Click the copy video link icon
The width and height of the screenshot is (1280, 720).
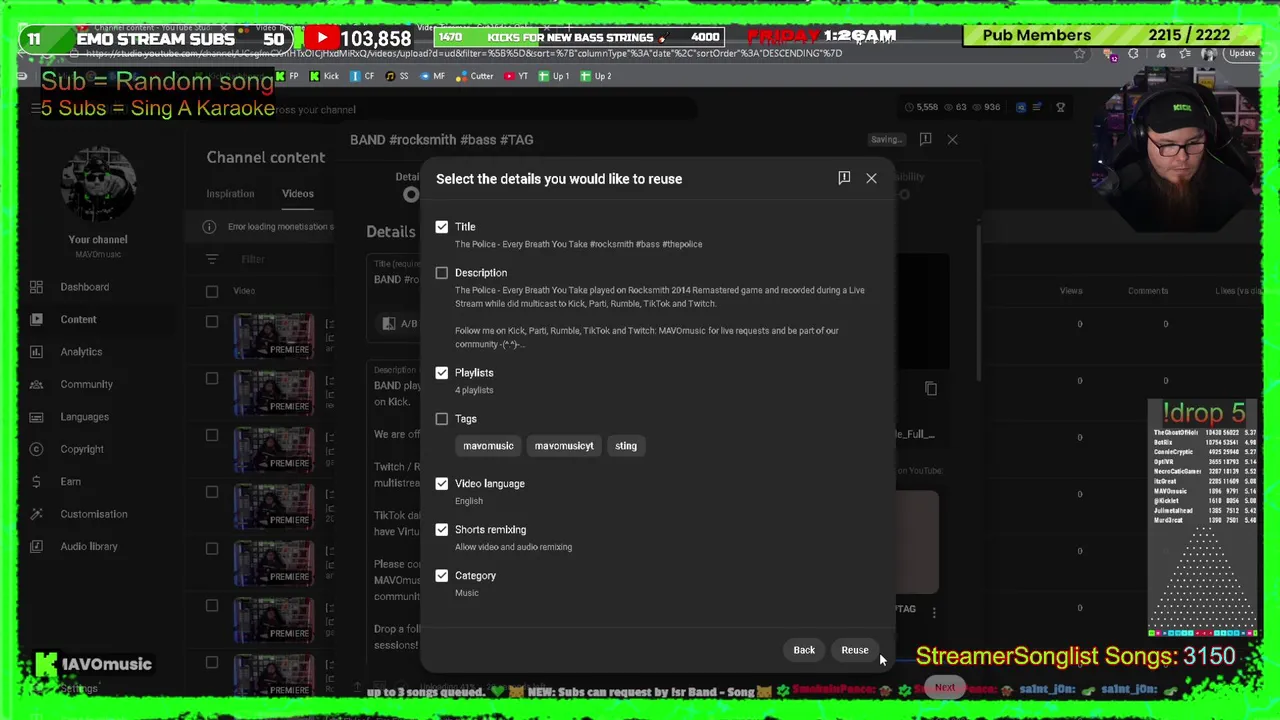click(x=931, y=389)
